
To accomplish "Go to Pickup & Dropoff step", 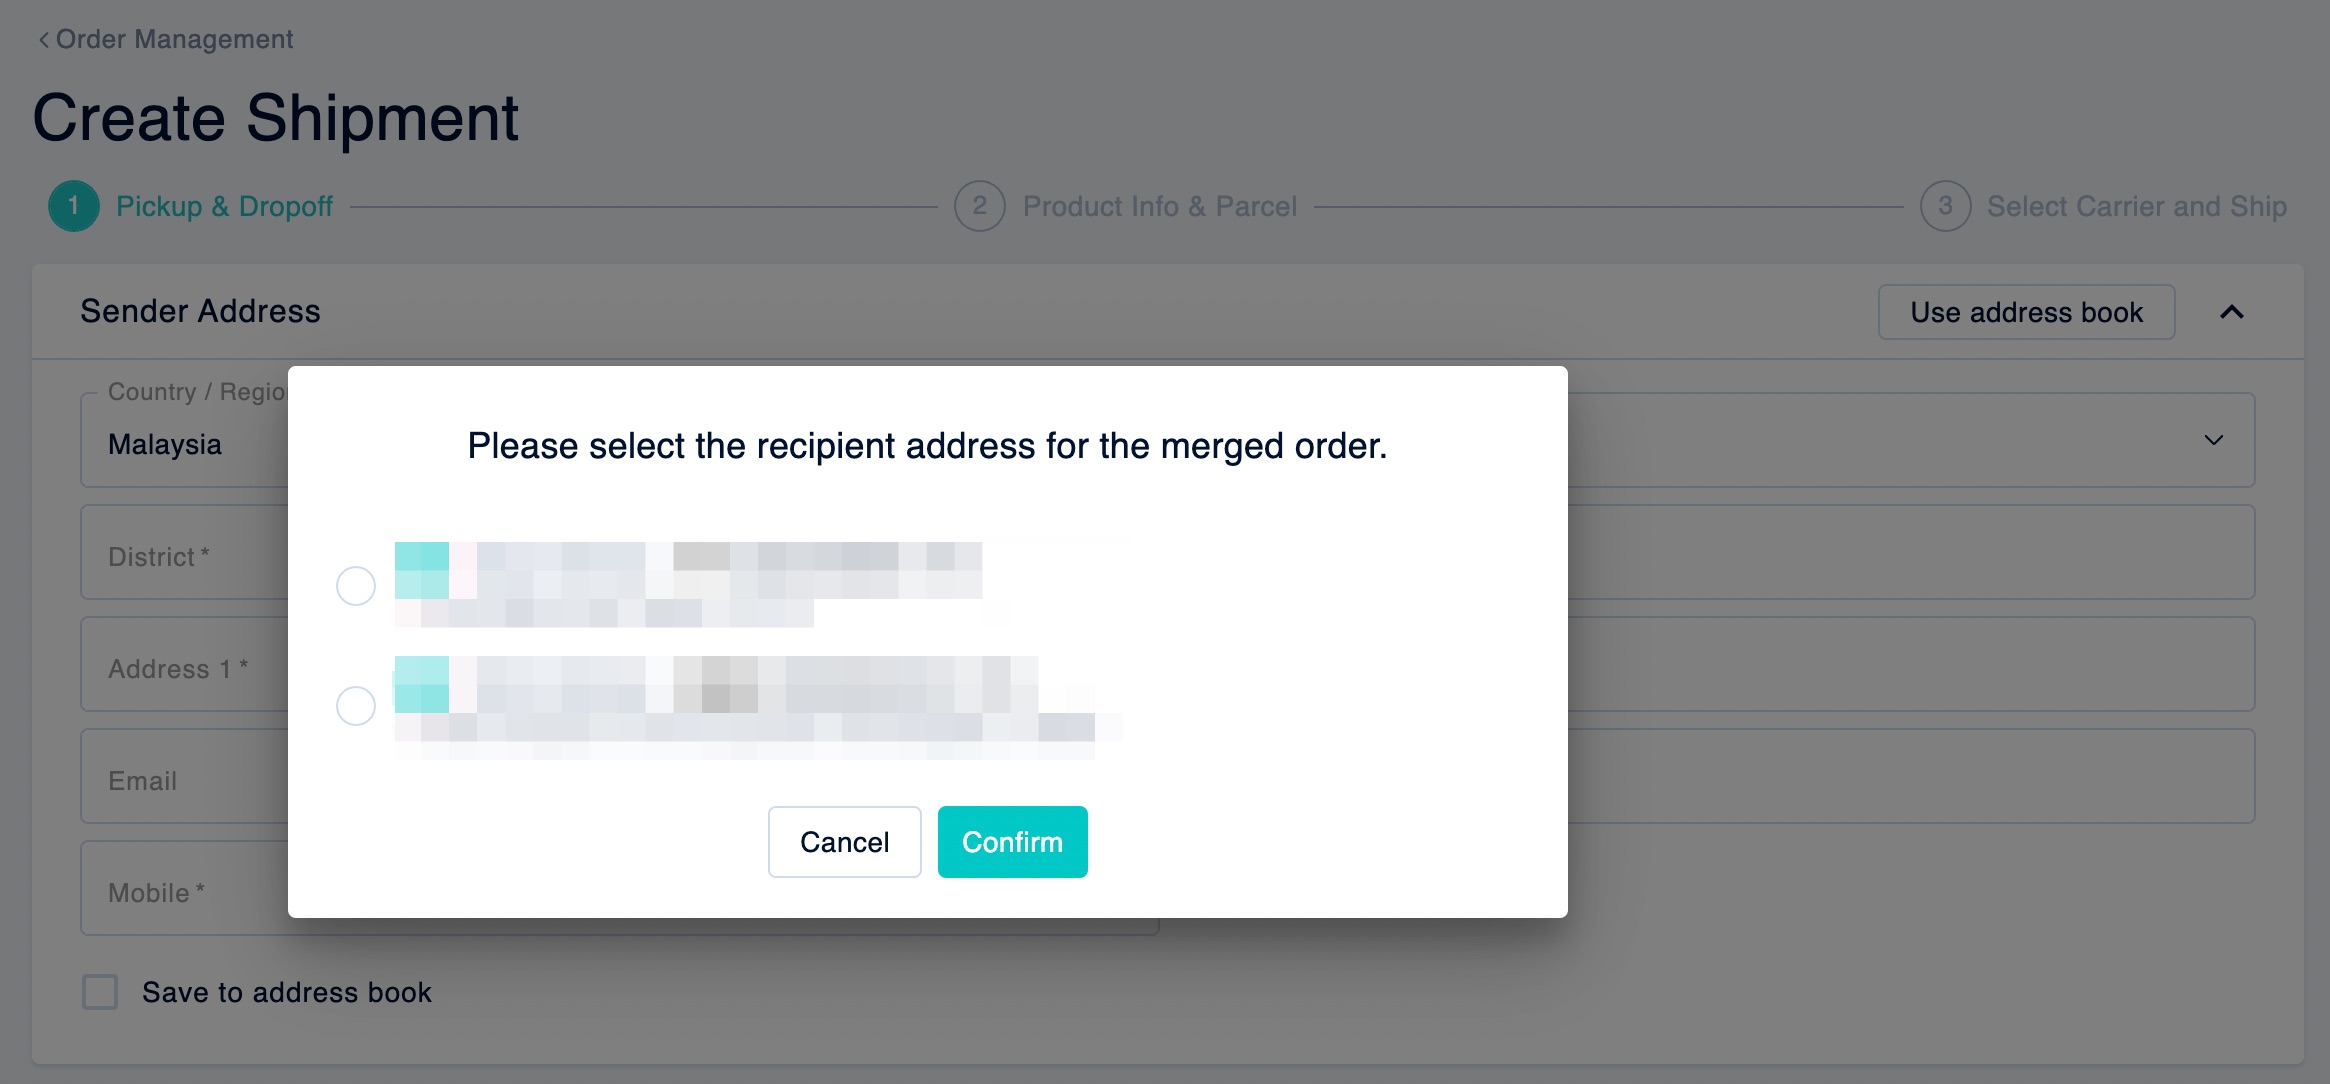I will tap(224, 206).
